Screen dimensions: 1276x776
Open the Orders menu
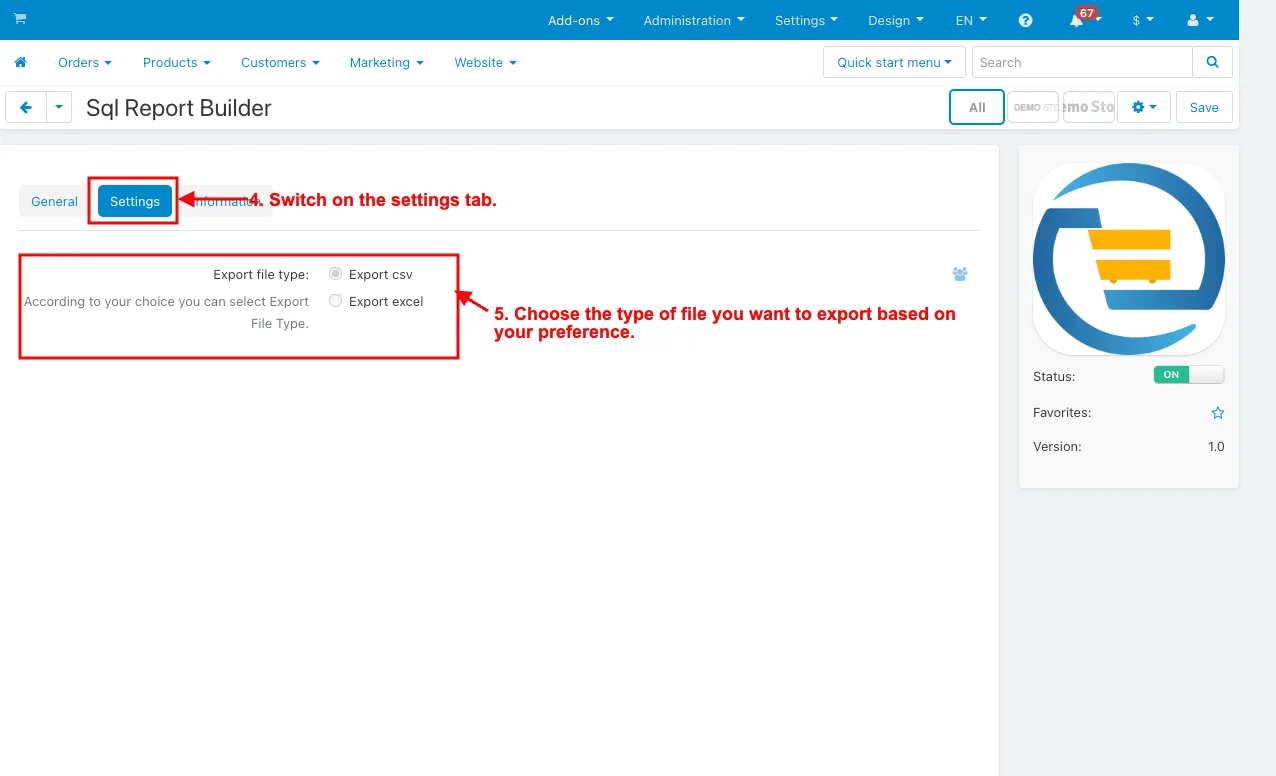(x=85, y=62)
